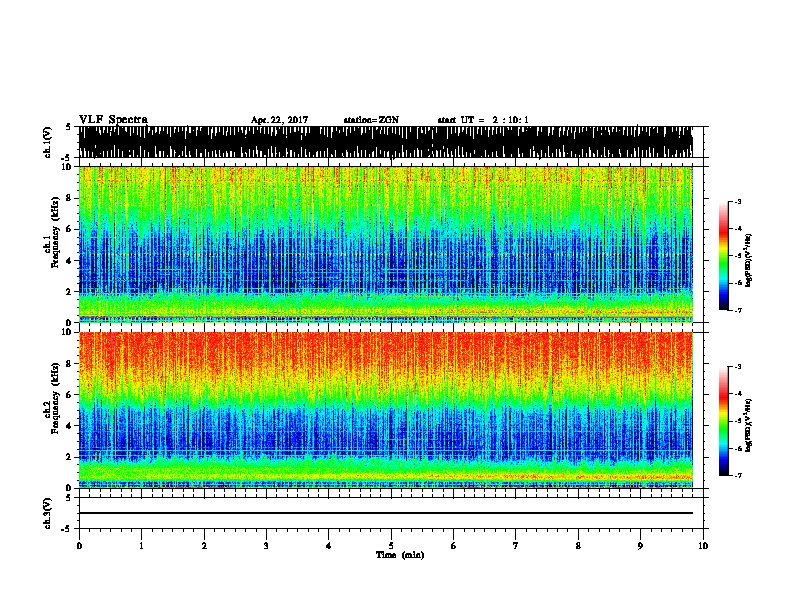Image resolution: width=792 pixels, height=612 pixels.
Task: Click the ch.2 color bar units label
Action: click(749, 425)
